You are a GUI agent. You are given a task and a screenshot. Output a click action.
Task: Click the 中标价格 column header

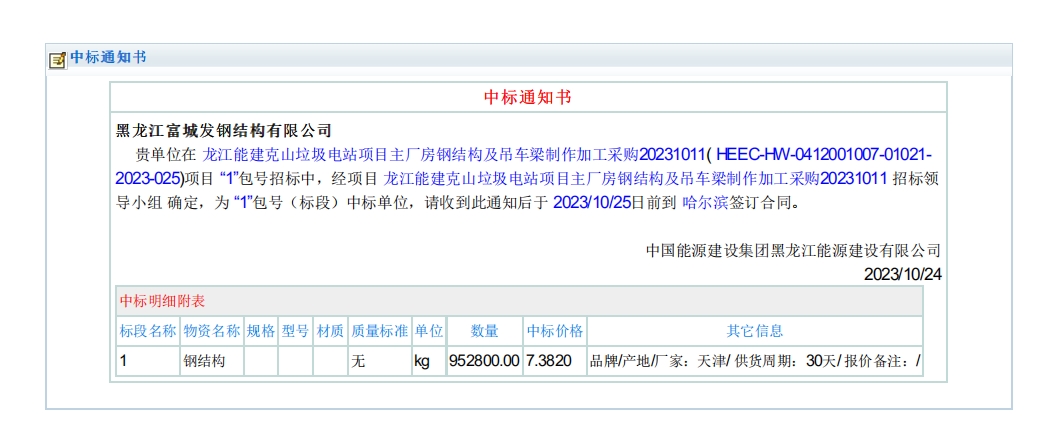pos(555,331)
